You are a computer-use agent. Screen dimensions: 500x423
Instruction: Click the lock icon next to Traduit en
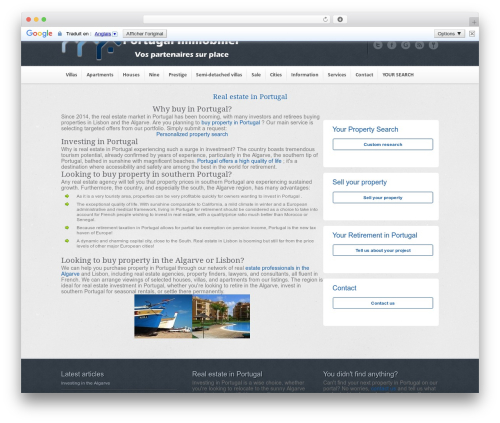click(60, 34)
